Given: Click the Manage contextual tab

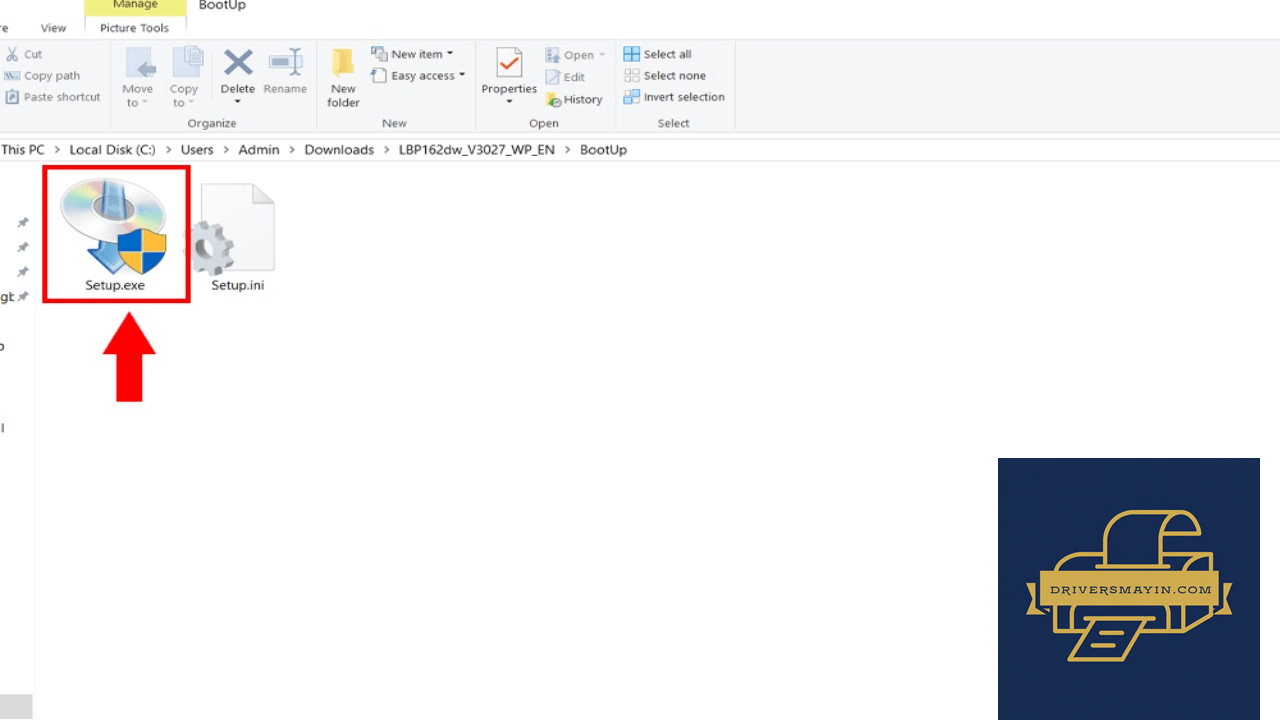Looking at the screenshot, I should [x=135, y=6].
